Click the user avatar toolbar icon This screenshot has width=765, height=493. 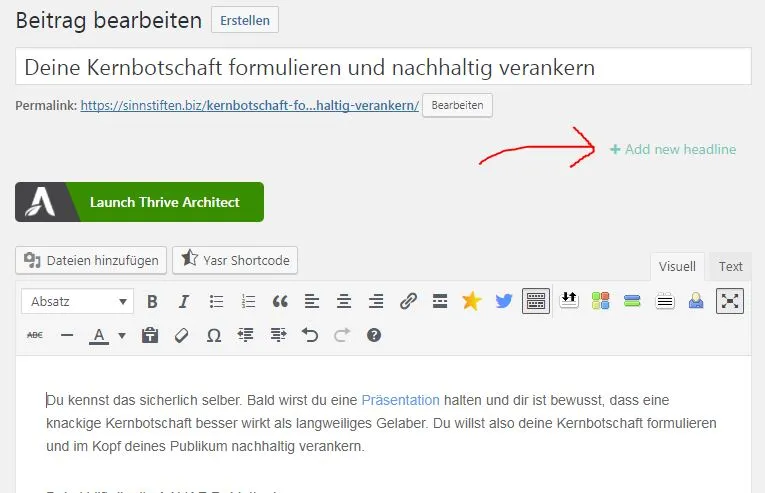pos(696,301)
